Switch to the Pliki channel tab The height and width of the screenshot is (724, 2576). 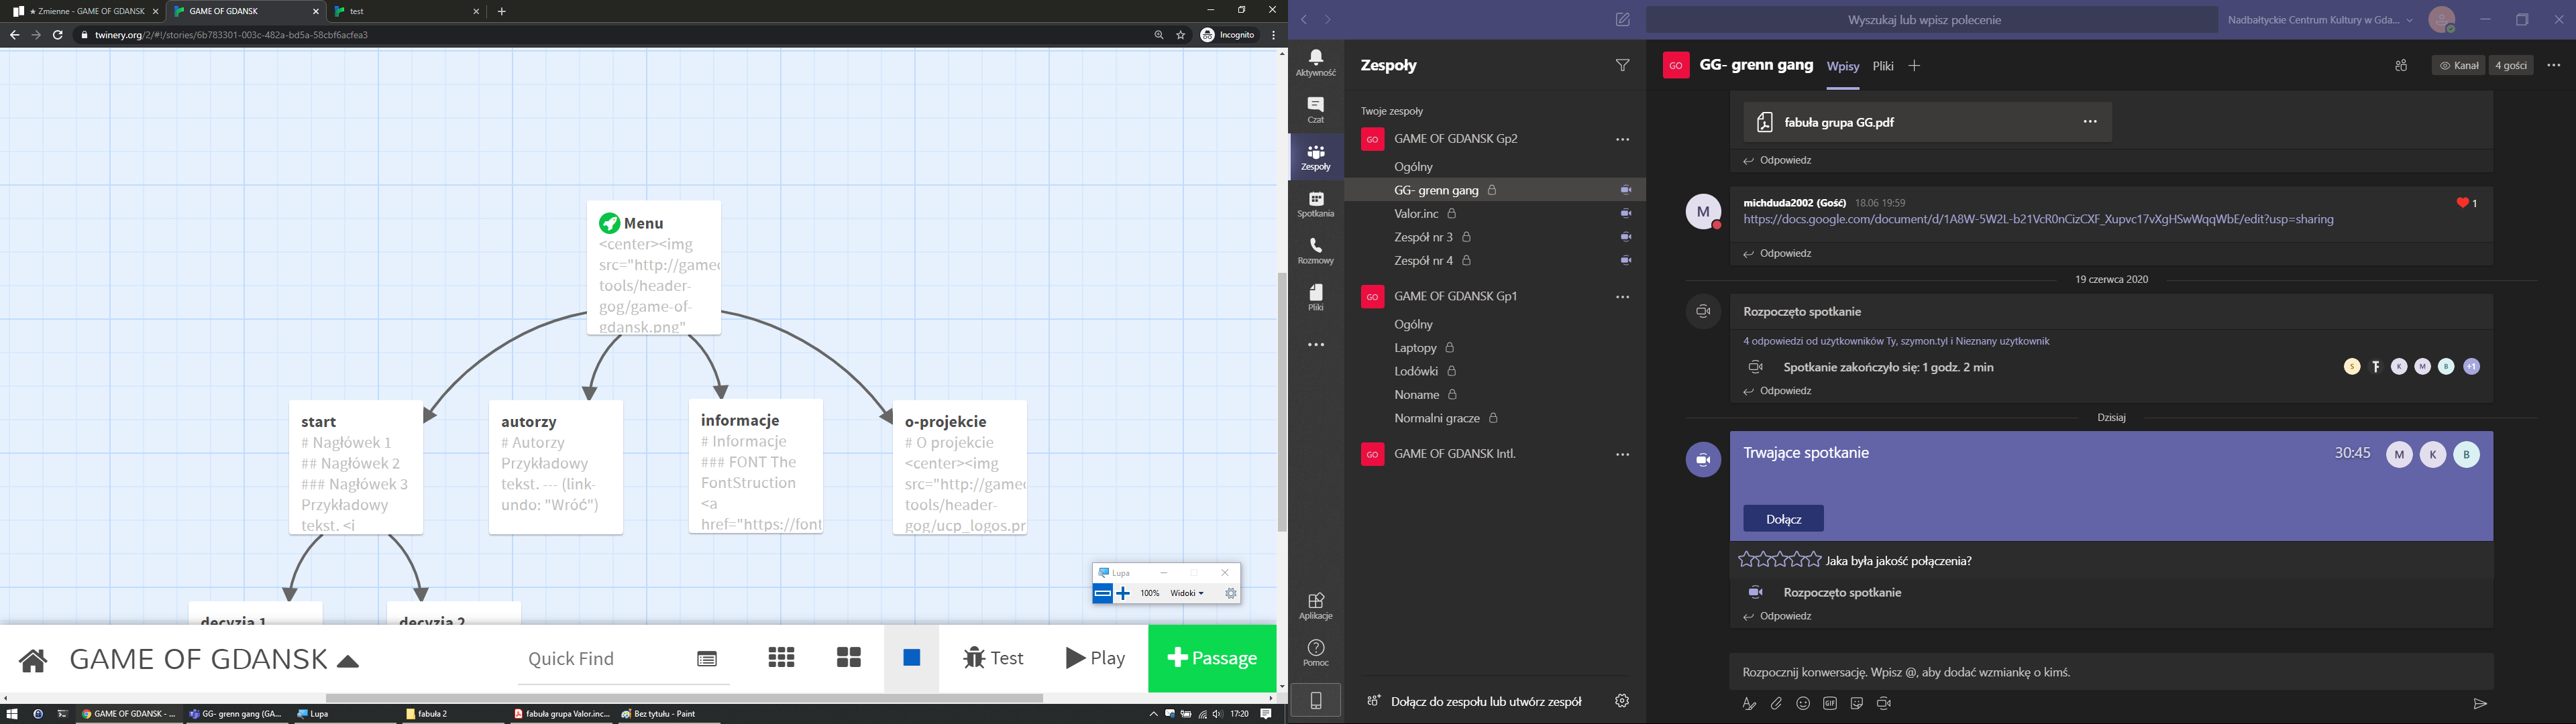[1883, 67]
